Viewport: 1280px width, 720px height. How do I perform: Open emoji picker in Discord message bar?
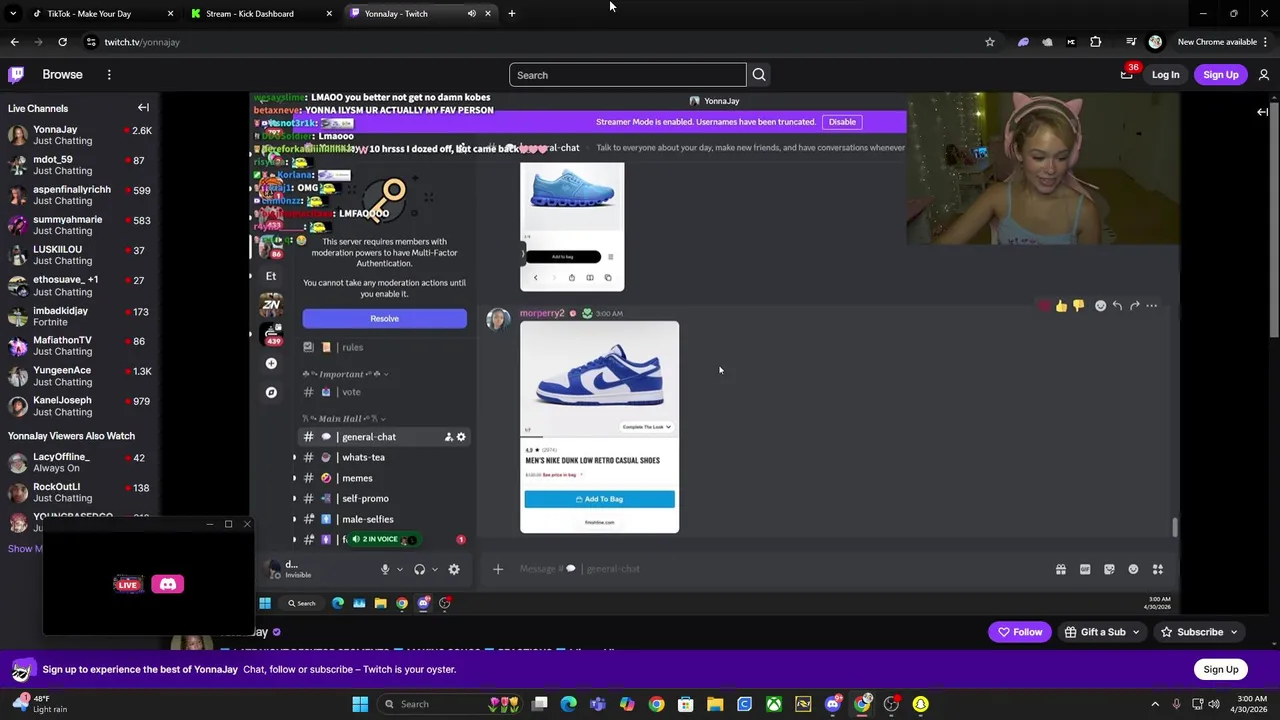1133,569
